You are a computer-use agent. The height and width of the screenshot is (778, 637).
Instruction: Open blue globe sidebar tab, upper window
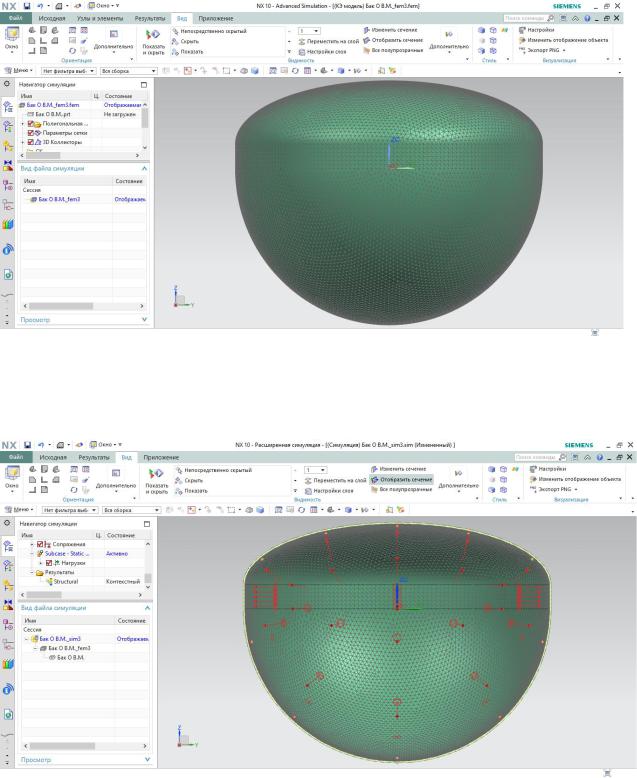7,250
